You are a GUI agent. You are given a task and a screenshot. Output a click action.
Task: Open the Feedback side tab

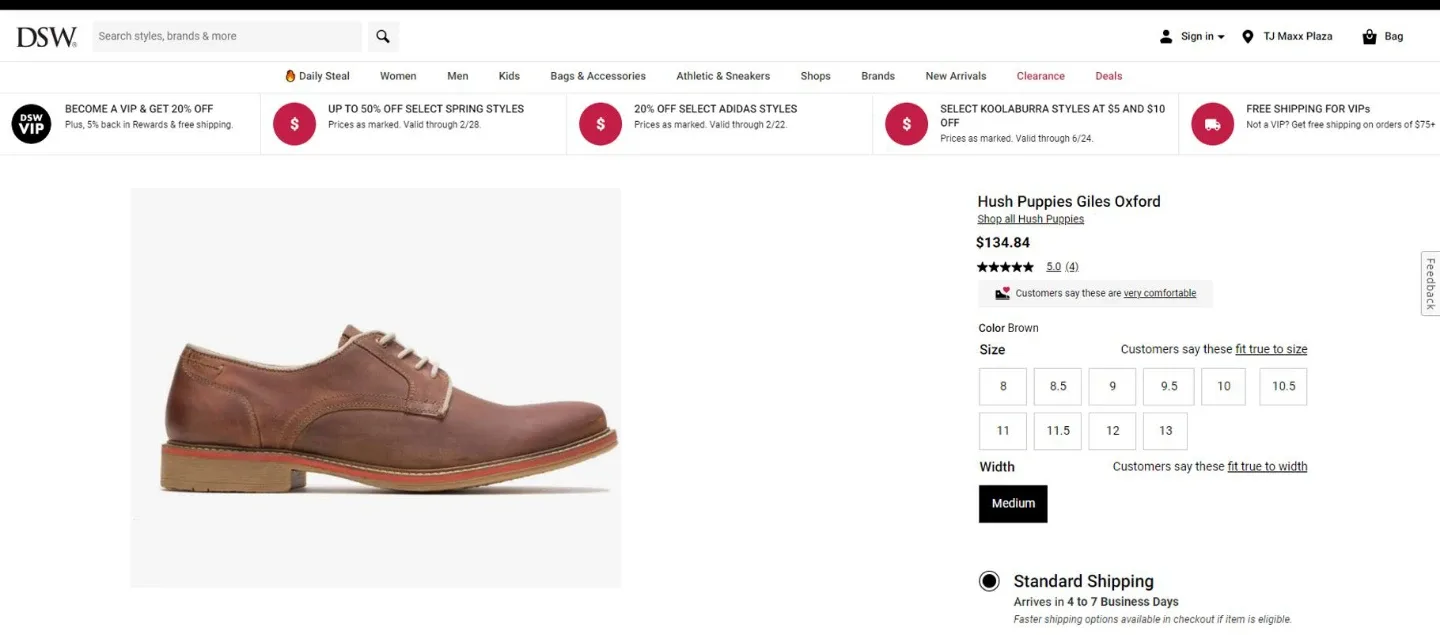click(x=1430, y=284)
